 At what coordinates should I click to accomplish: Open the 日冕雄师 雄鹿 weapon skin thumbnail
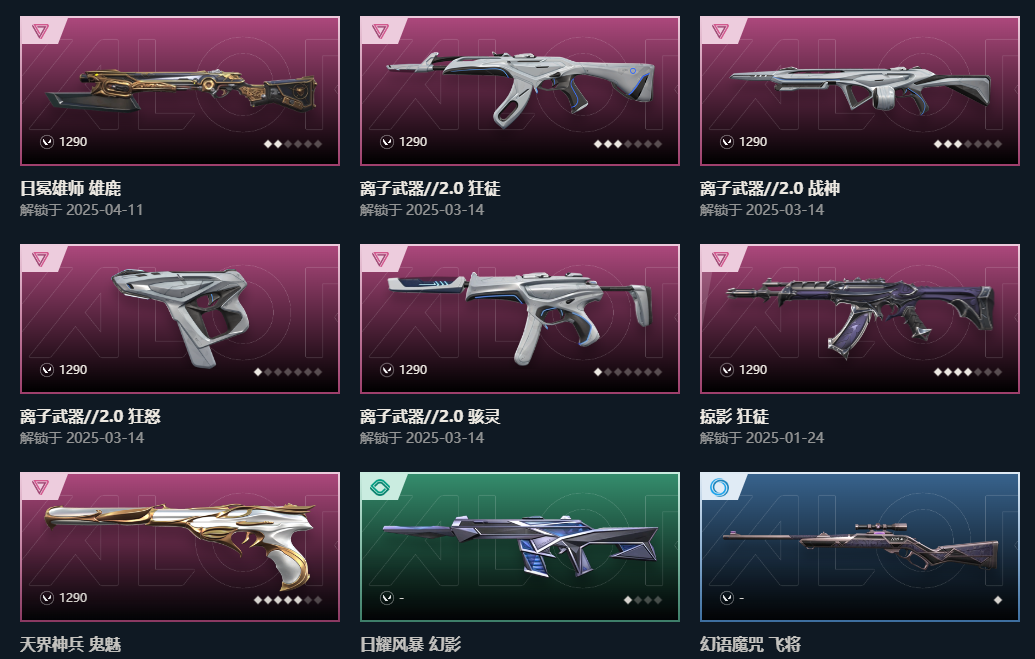click(x=182, y=91)
